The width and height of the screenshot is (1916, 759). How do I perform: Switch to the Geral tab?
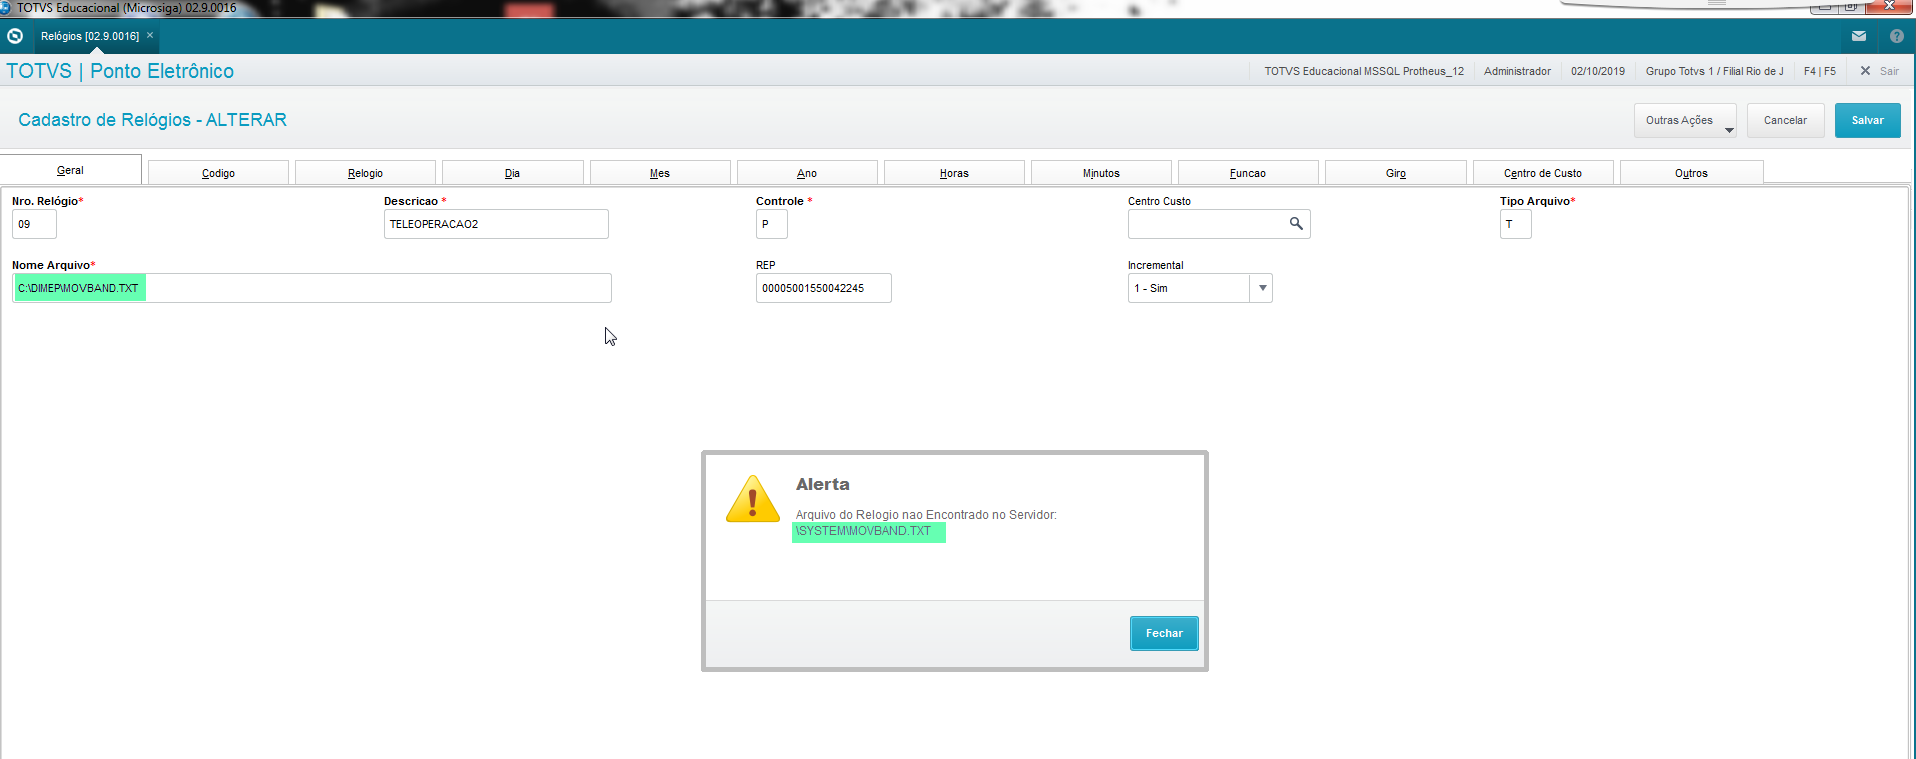(x=70, y=170)
